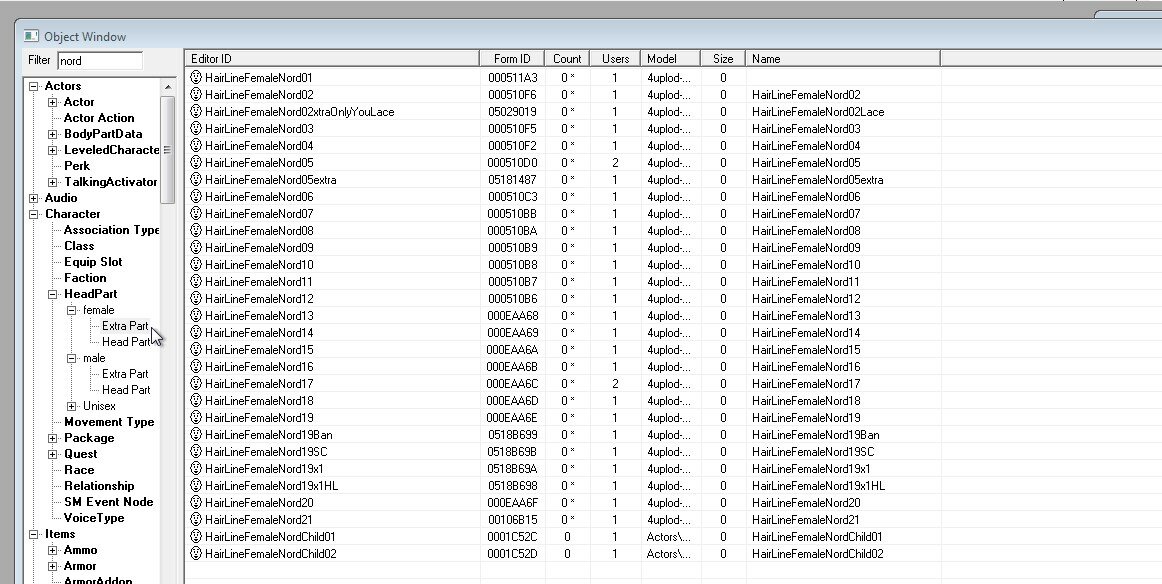Select SM Event Node tree item
Viewport: 1162px width, 584px height.
click(108, 502)
